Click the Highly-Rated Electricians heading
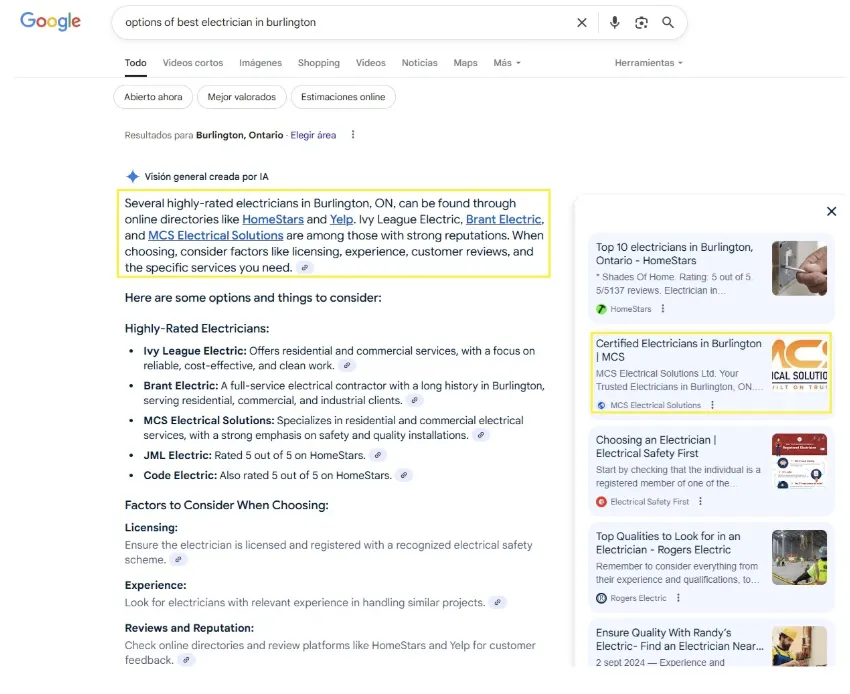 197,329
